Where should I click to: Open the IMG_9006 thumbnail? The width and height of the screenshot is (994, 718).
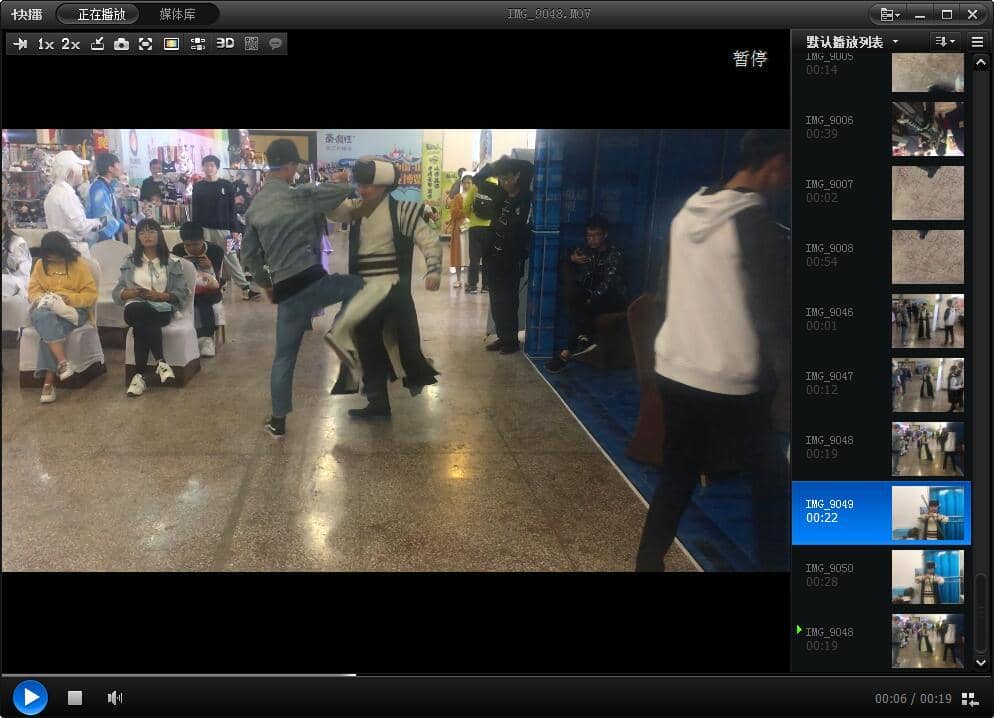point(927,129)
